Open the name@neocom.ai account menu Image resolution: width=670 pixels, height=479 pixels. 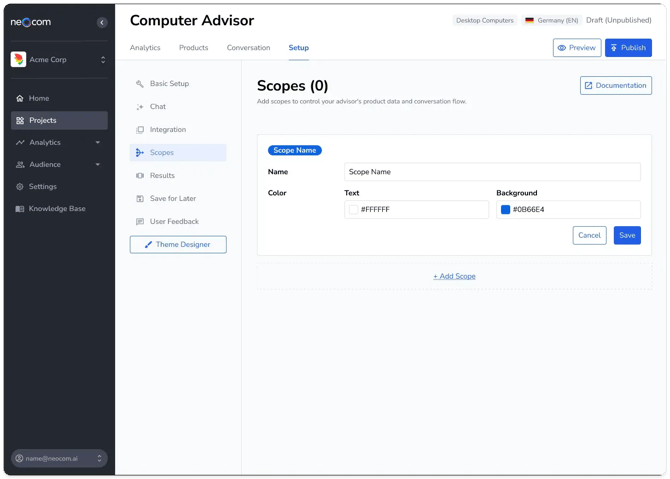click(59, 458)
